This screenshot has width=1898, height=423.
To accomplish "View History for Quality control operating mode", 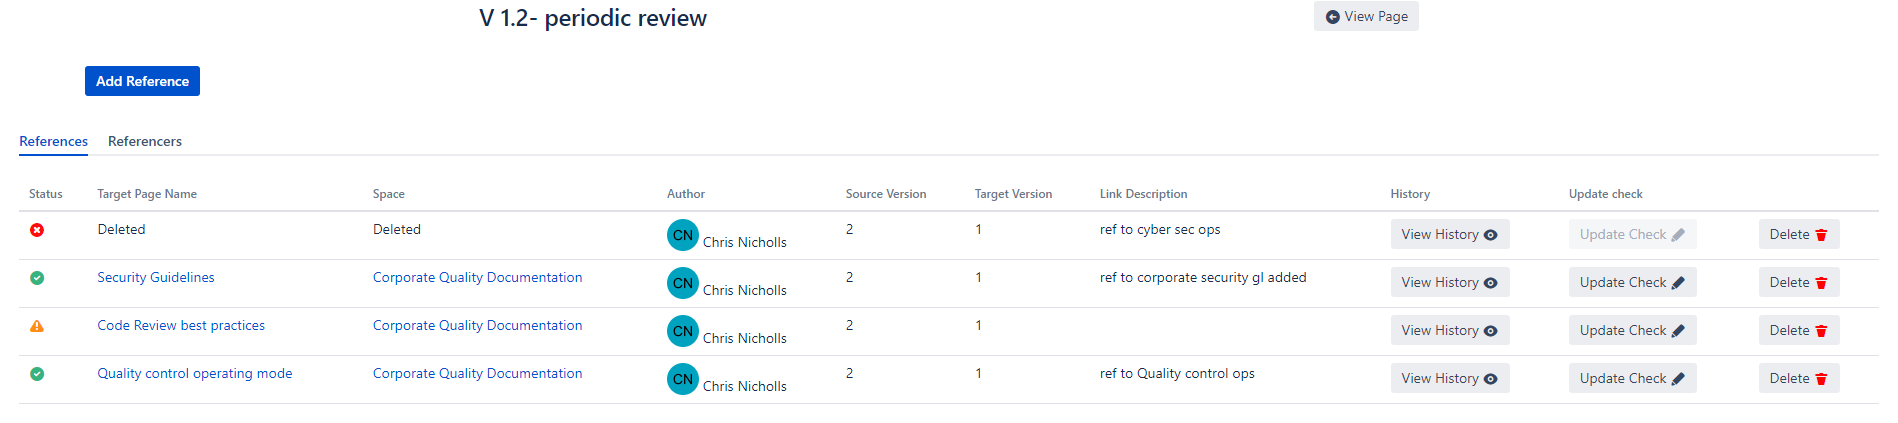I will (x=1449, y=378).
